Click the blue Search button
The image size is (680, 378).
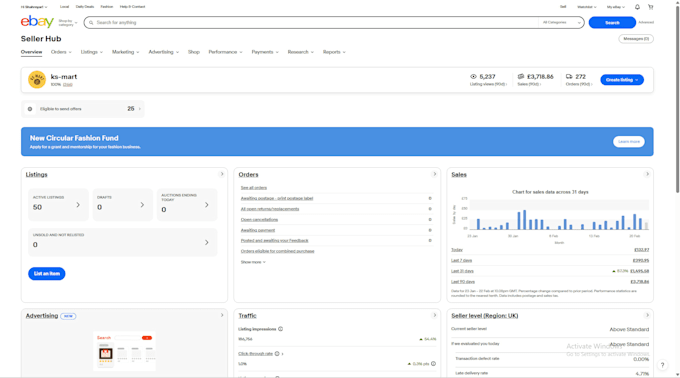(612, 23)
